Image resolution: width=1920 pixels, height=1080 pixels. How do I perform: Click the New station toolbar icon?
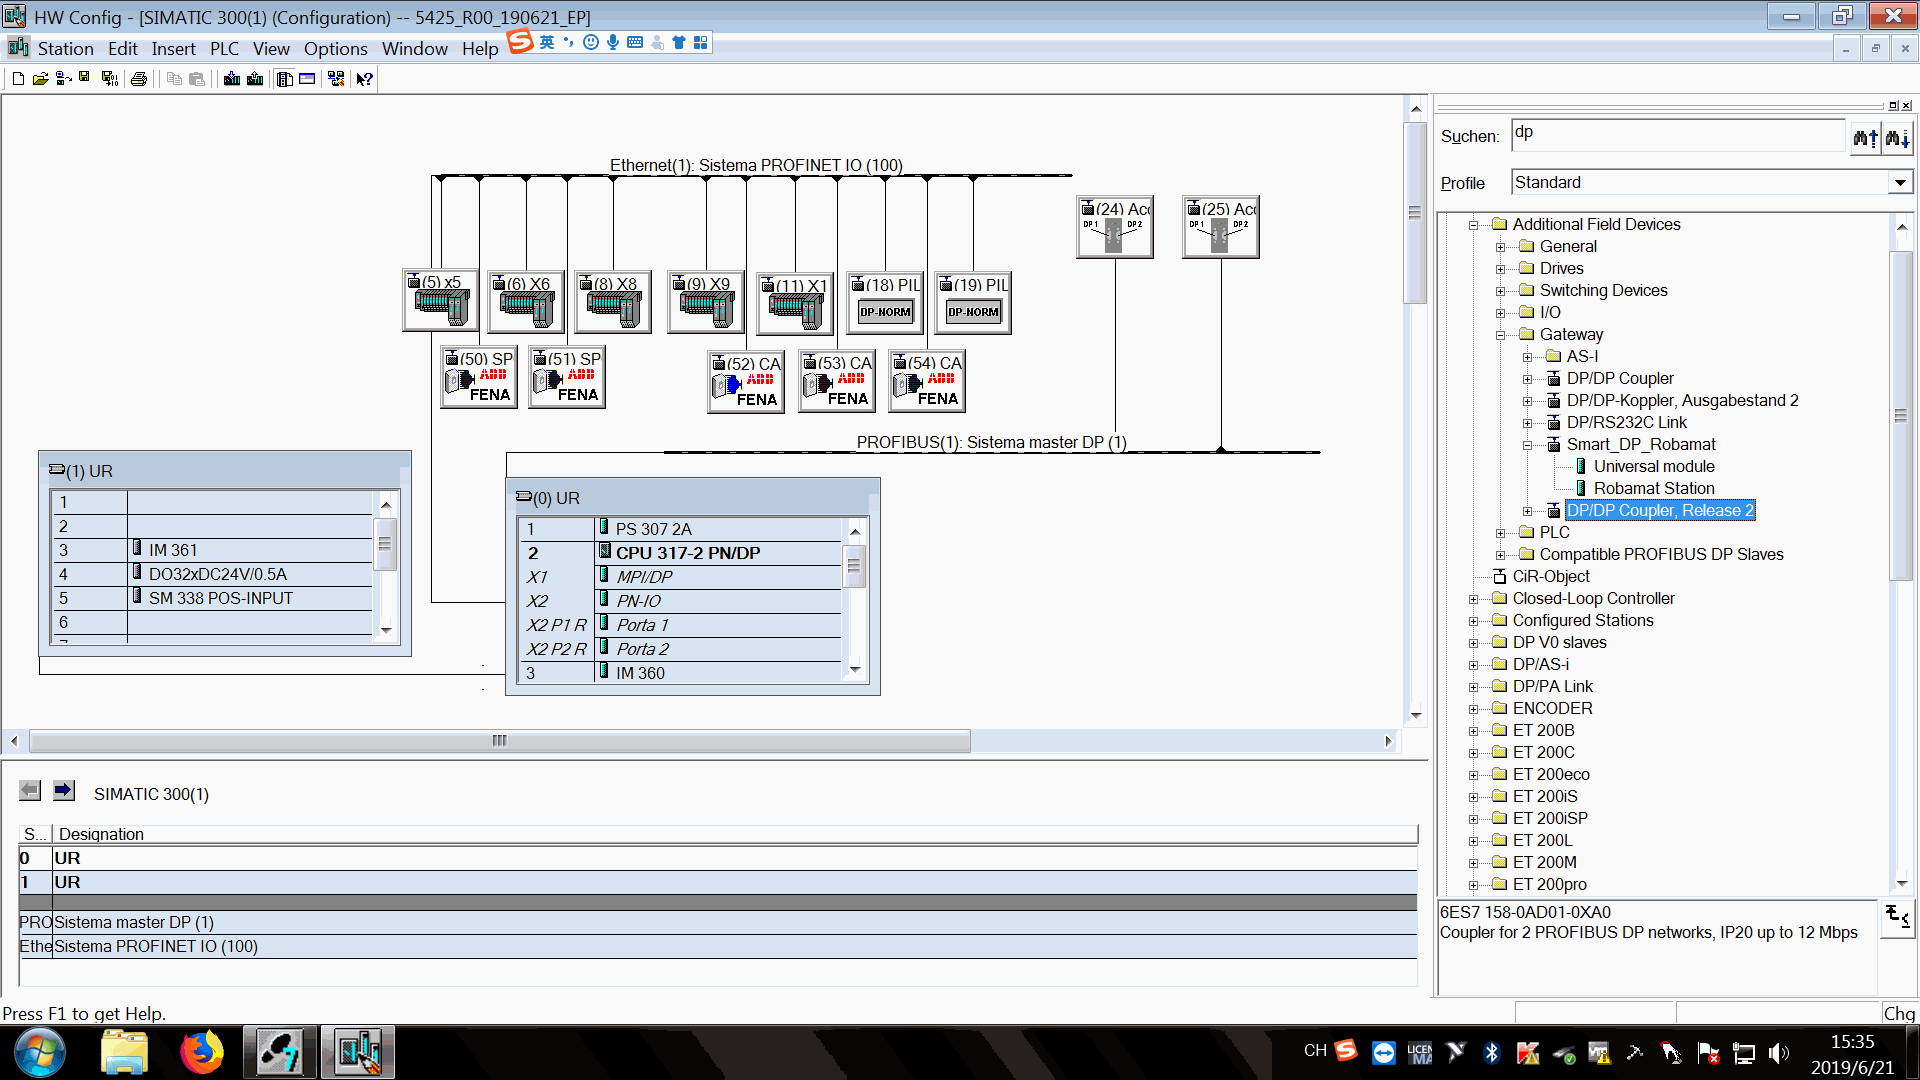click(18, 79)
